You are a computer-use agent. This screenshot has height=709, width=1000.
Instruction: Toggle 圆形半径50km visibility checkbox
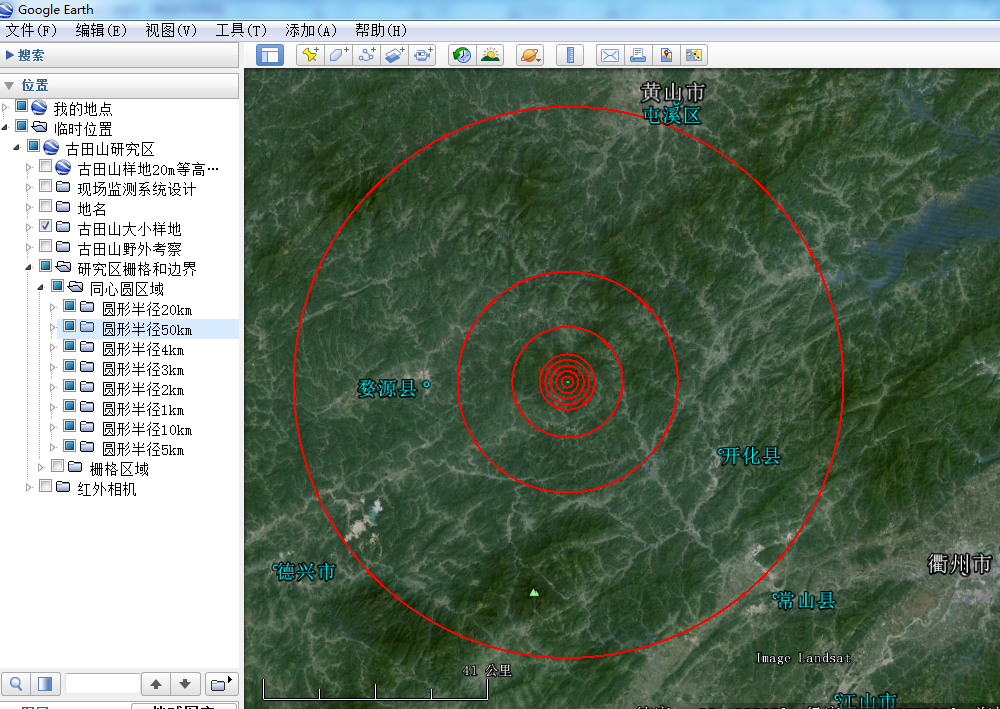point(70,326)
